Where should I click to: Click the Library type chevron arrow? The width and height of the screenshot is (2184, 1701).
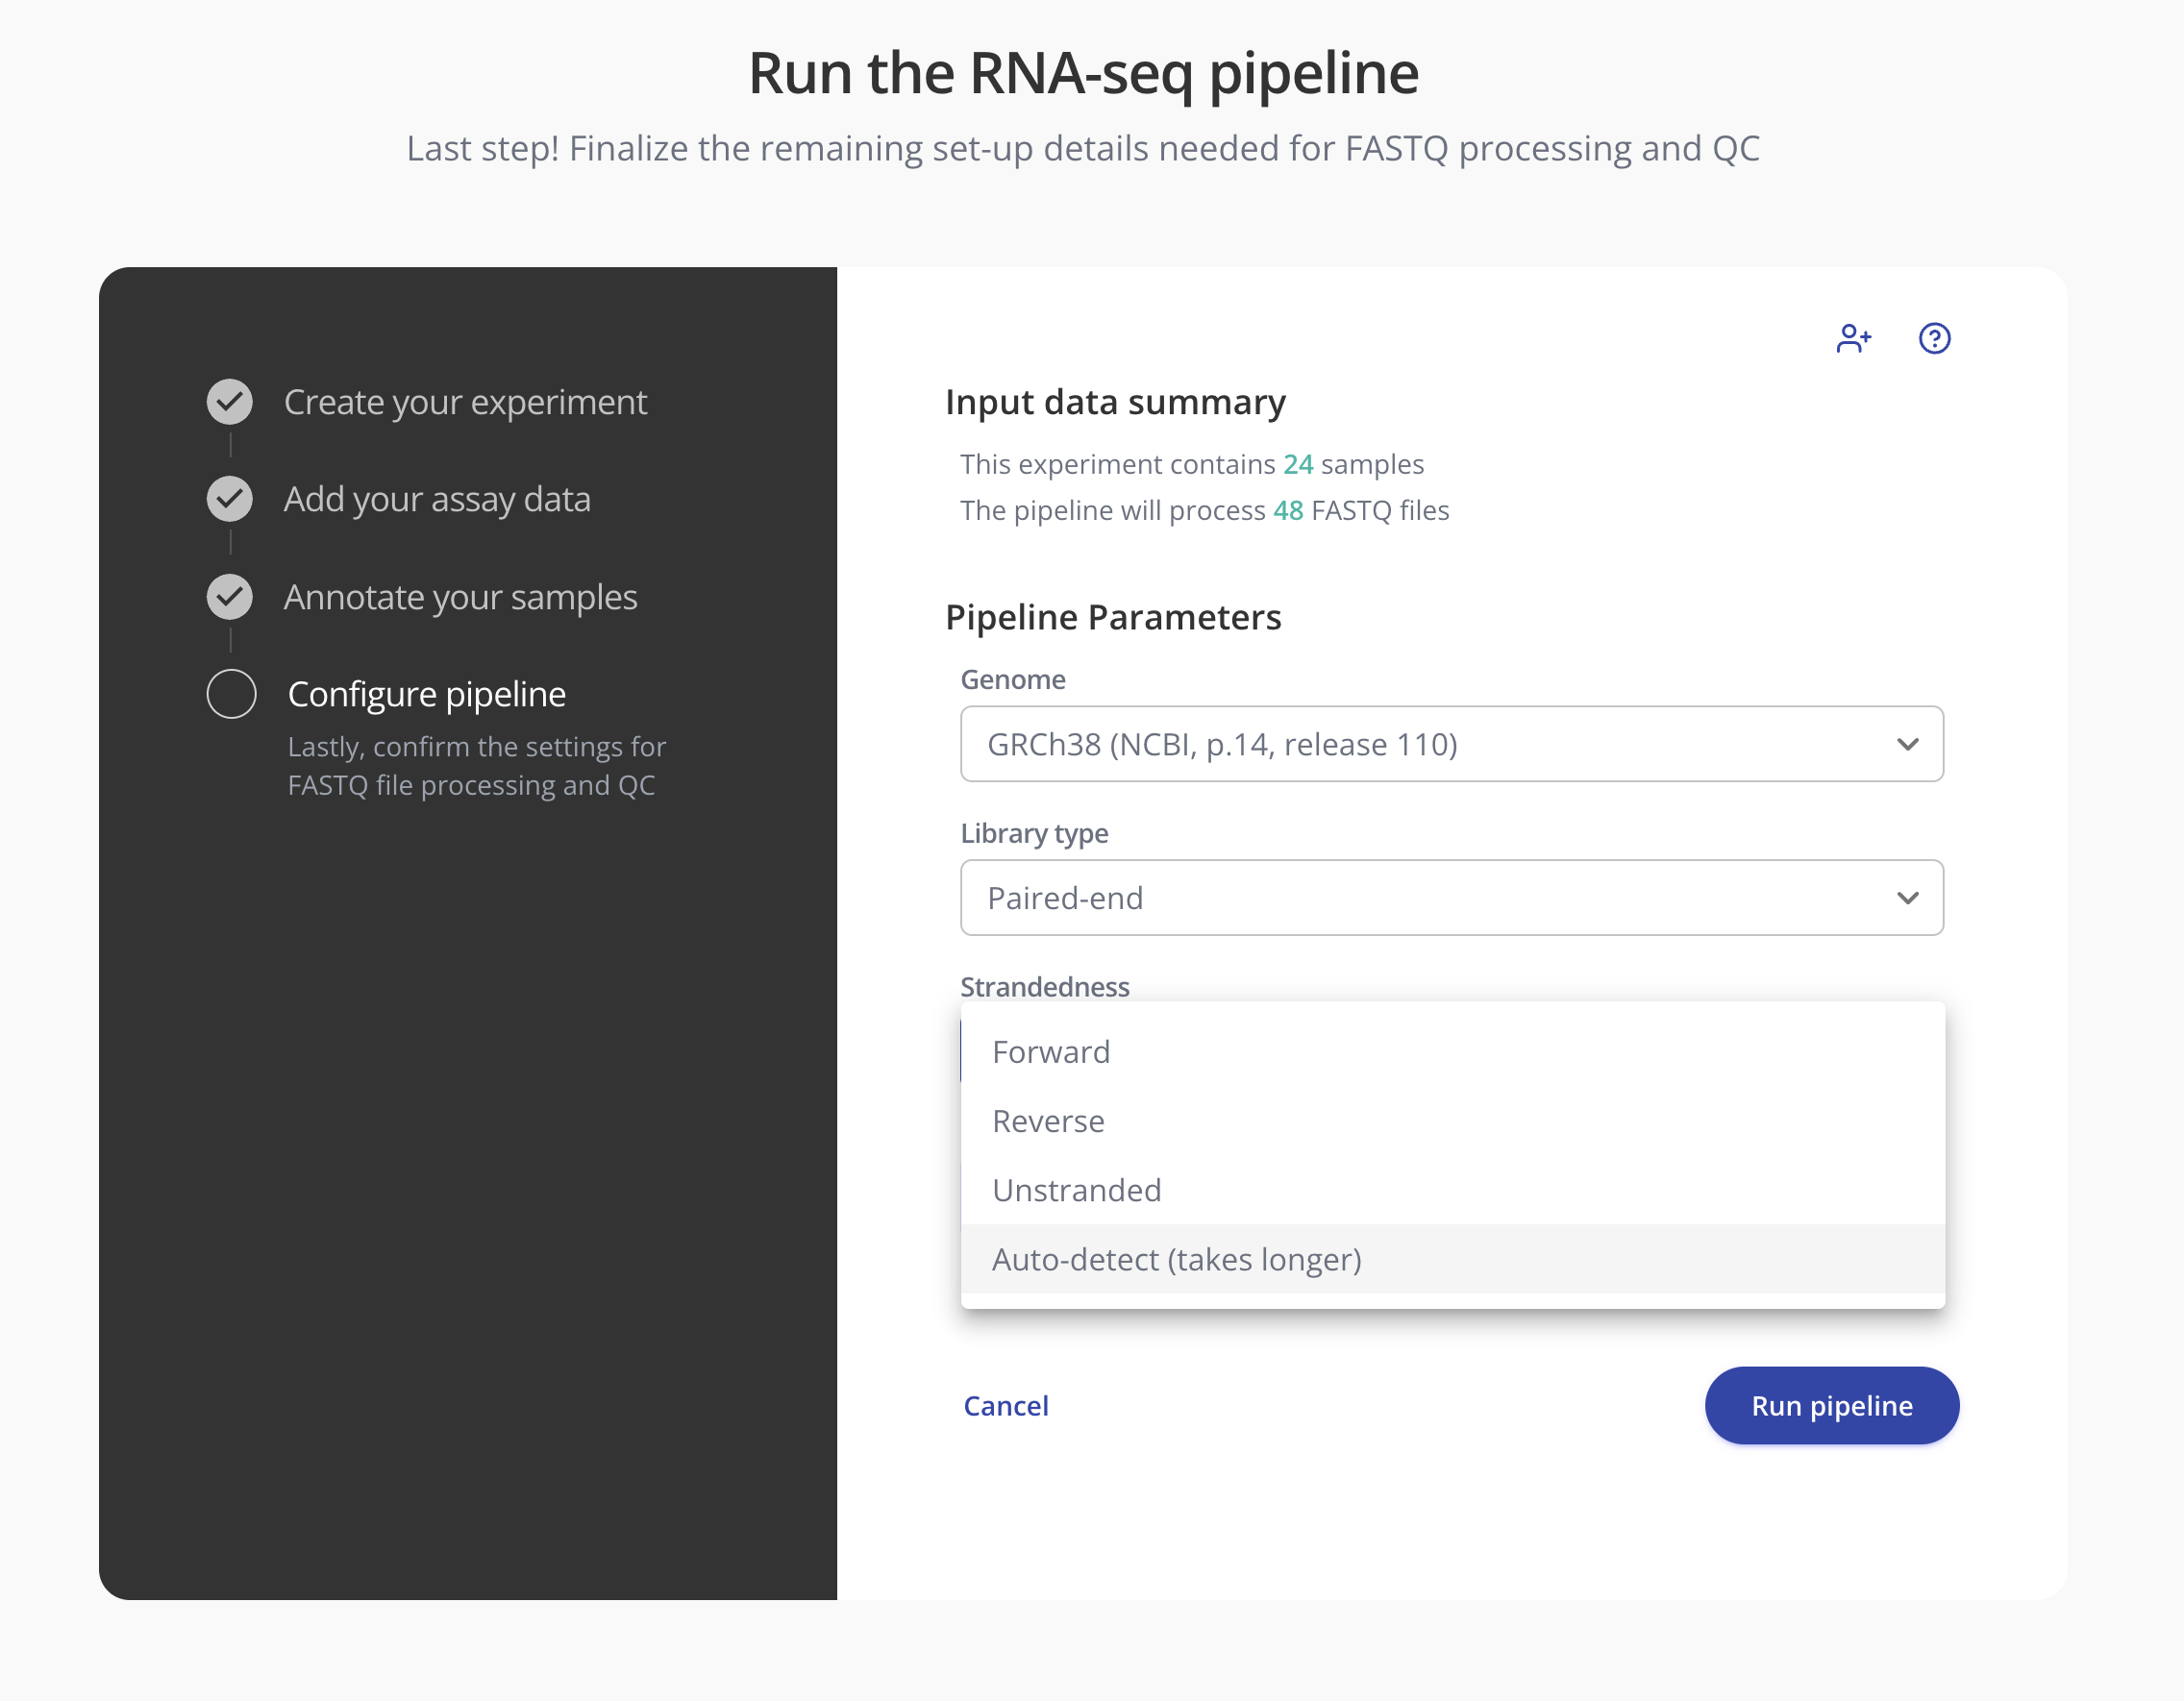coord(1907,898)
